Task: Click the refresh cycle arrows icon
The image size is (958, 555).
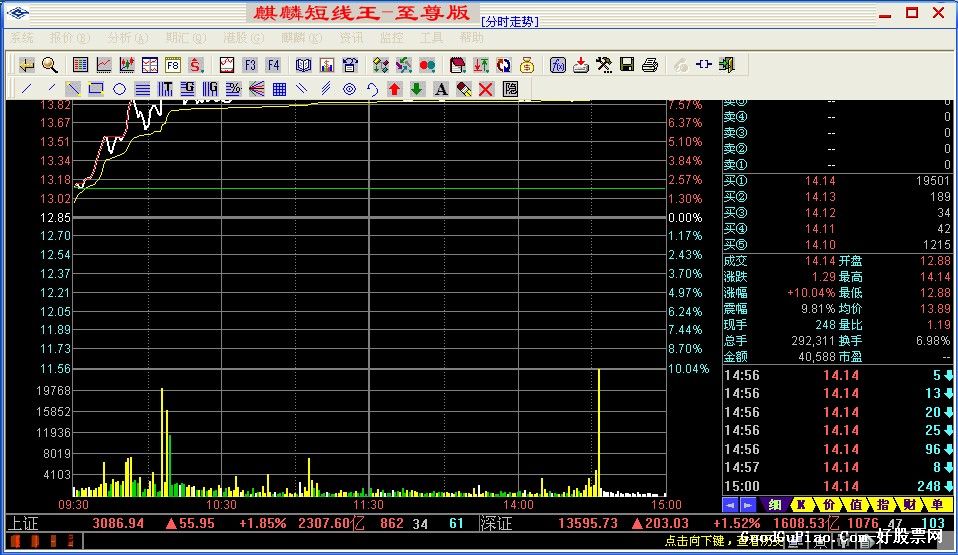Action: pyautogui.click(x=503, y=65)
